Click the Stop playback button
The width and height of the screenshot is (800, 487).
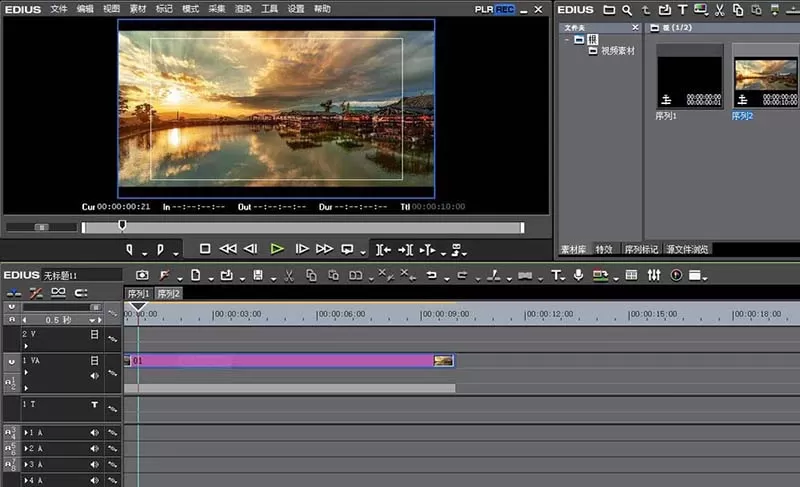(205, 249)
